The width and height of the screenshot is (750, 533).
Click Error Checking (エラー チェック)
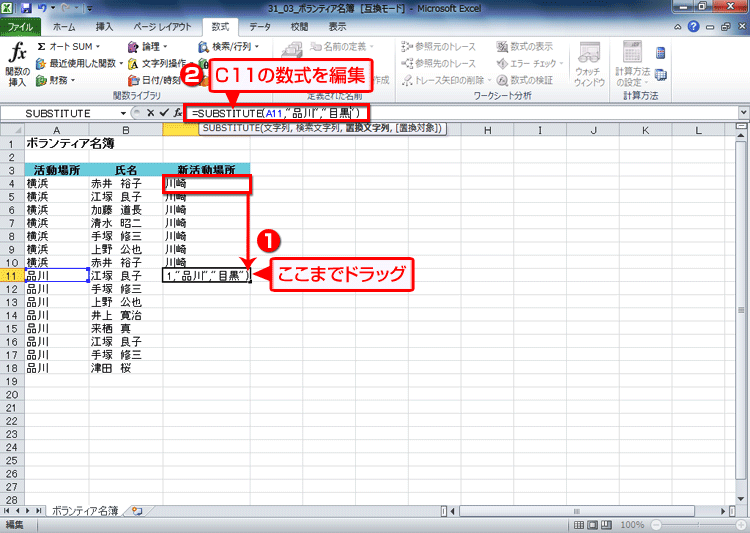(x=530, y=63)
